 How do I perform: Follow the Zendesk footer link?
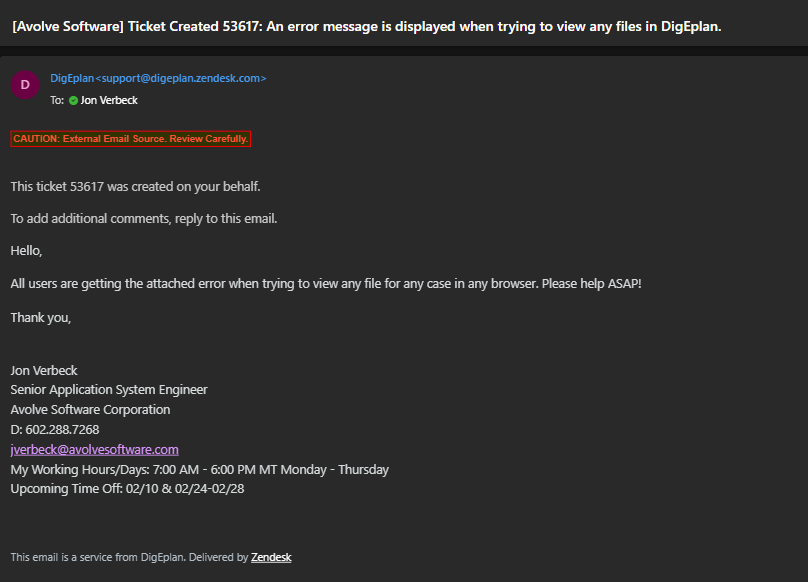271,557
